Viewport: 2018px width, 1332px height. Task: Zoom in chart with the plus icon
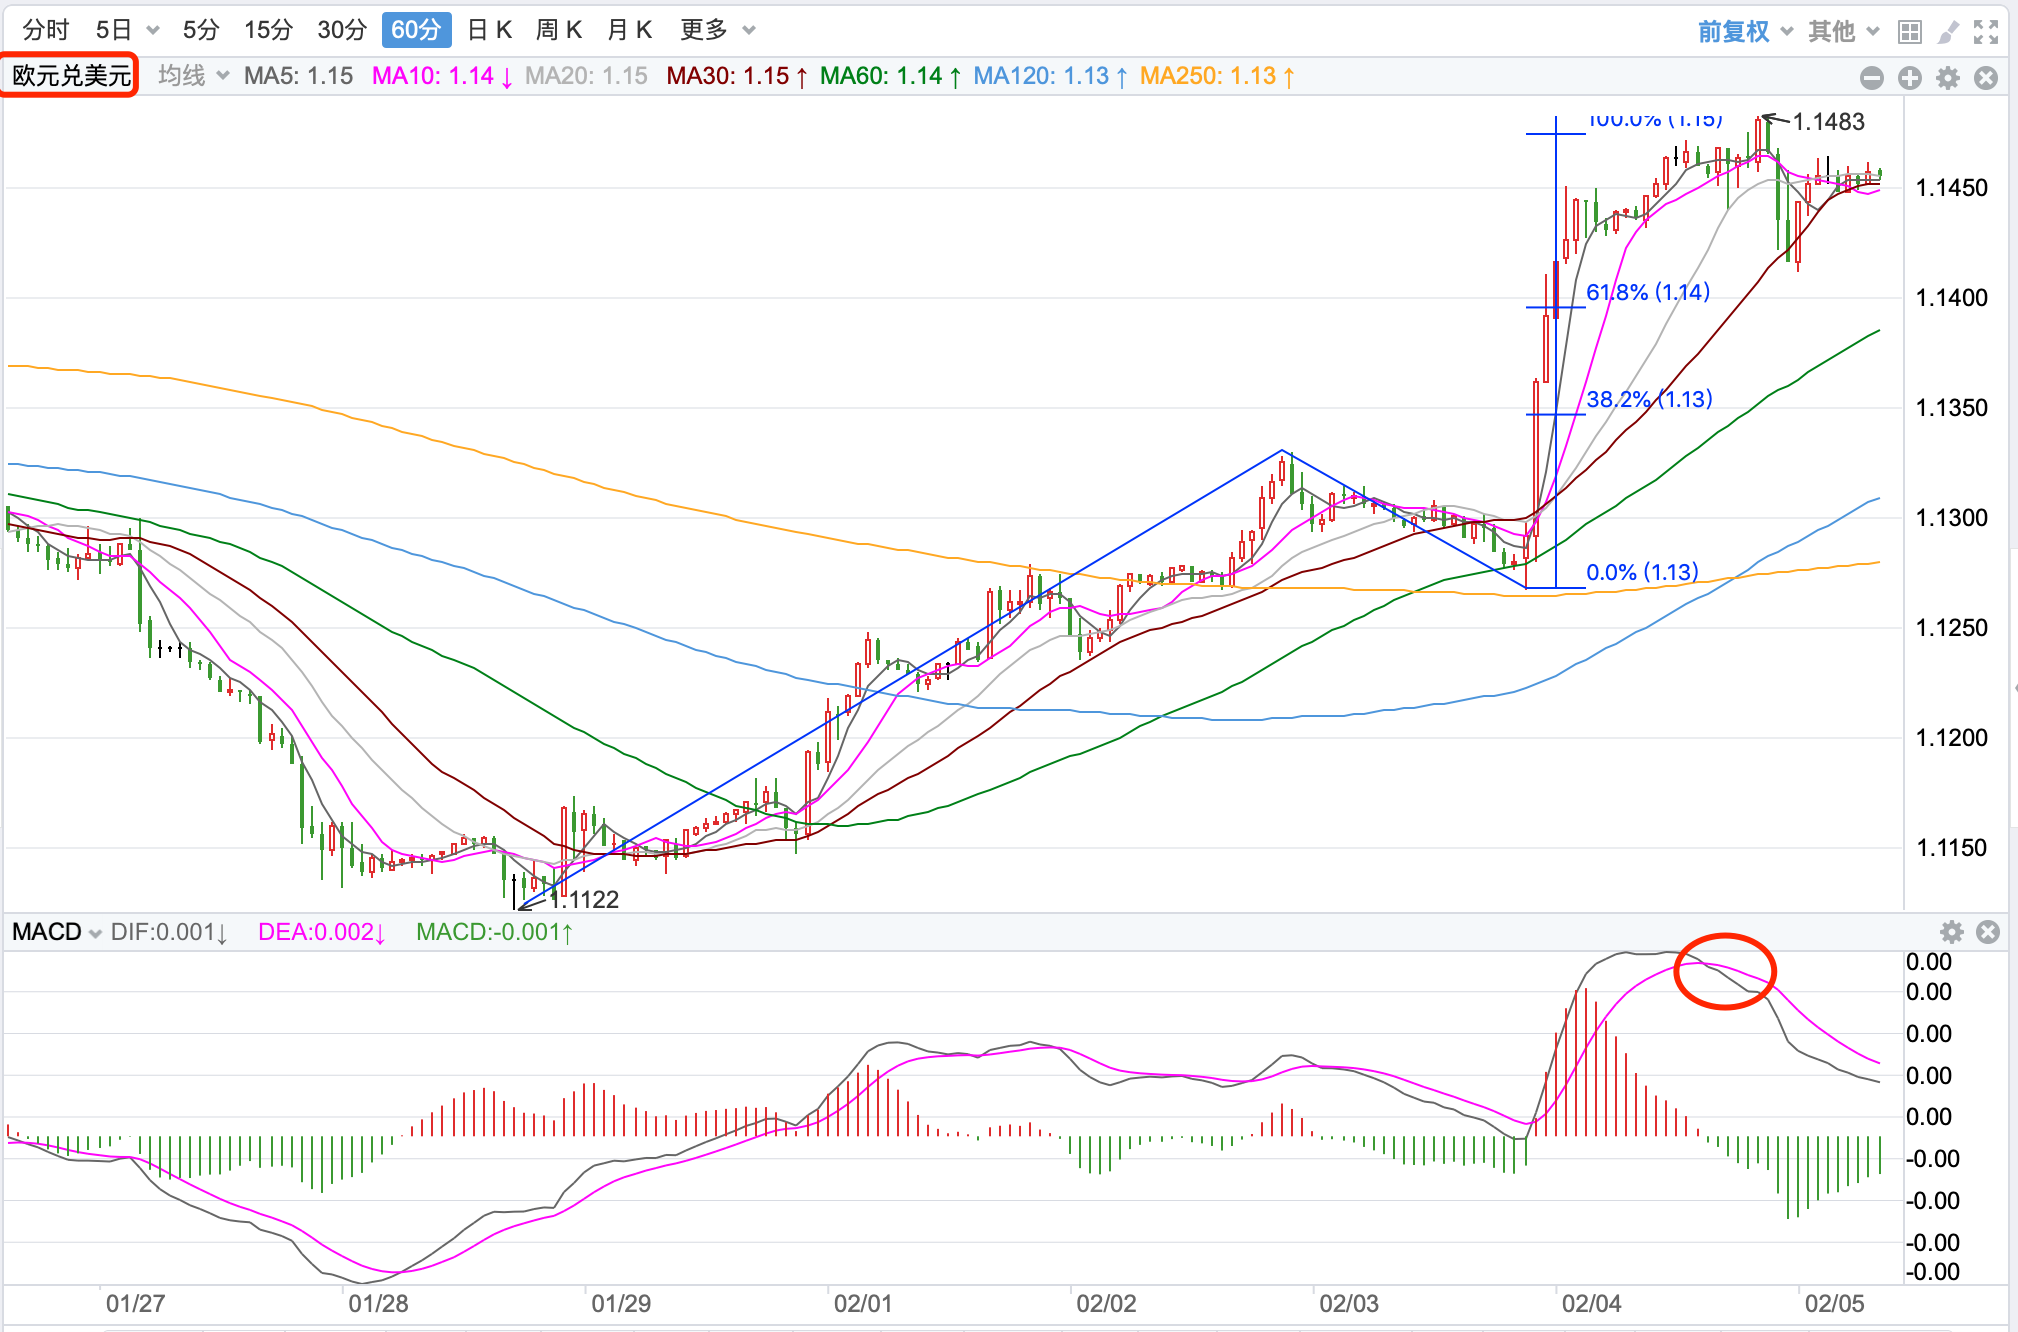1910,78
